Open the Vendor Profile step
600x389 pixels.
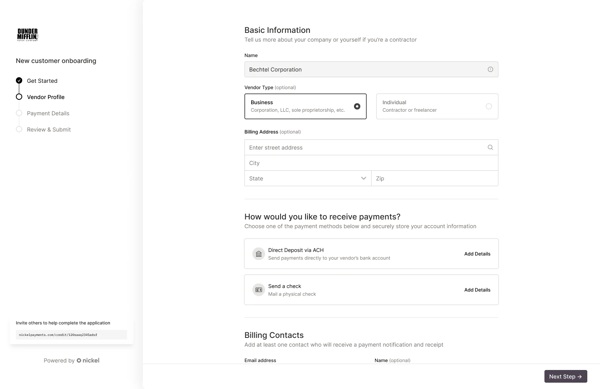point(46,97)
